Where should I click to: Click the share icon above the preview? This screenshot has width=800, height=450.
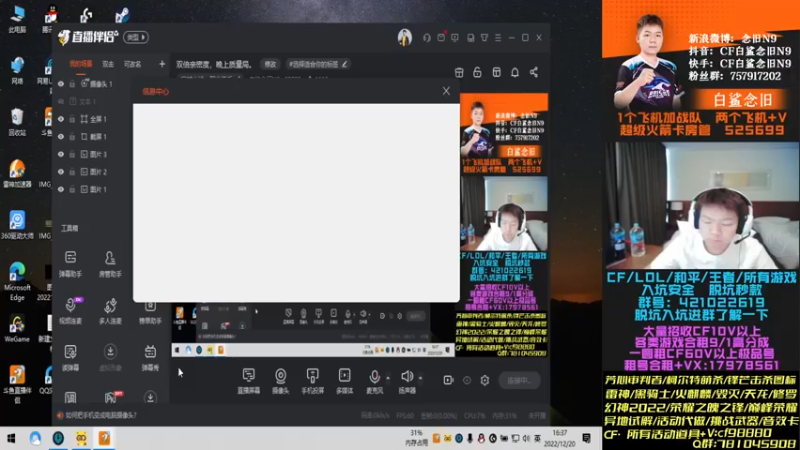click(534, 72)
